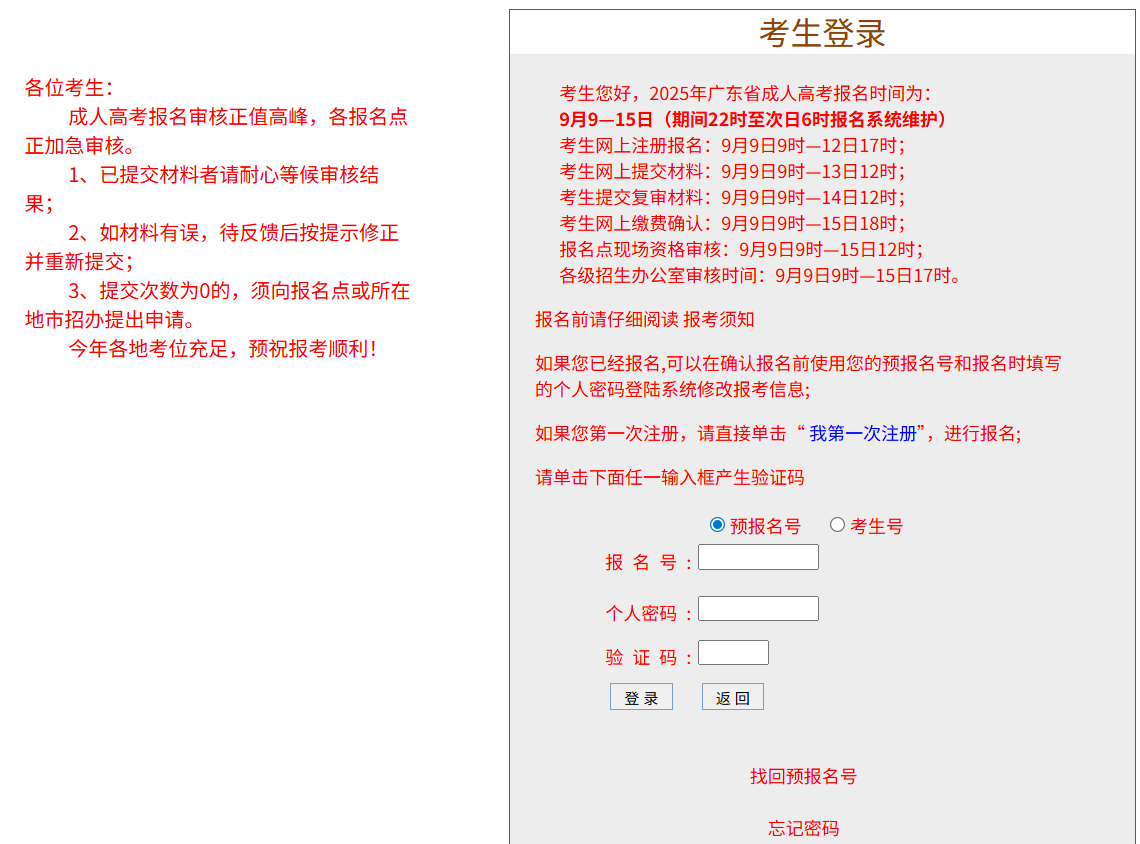This screenshot has width=1140, height=844.
Task: Submit the login form with 登录
Action: click(641, 696)
